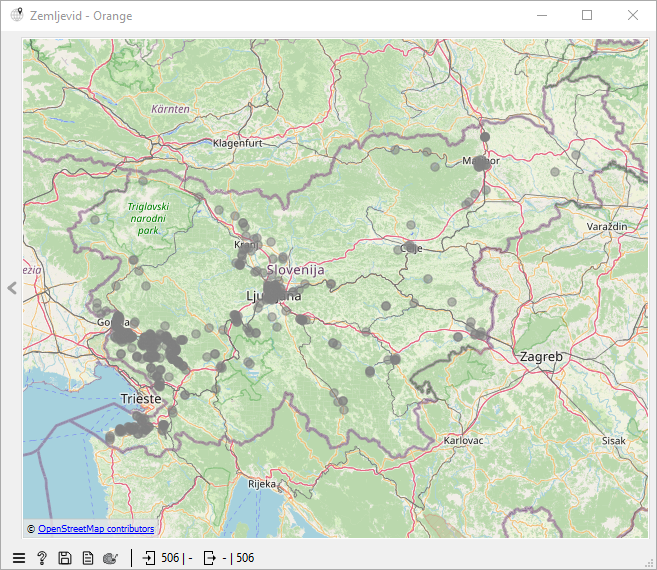657x570 pixels.
Task: Click the input data arrow icon
Action: [x=149, y=558]
